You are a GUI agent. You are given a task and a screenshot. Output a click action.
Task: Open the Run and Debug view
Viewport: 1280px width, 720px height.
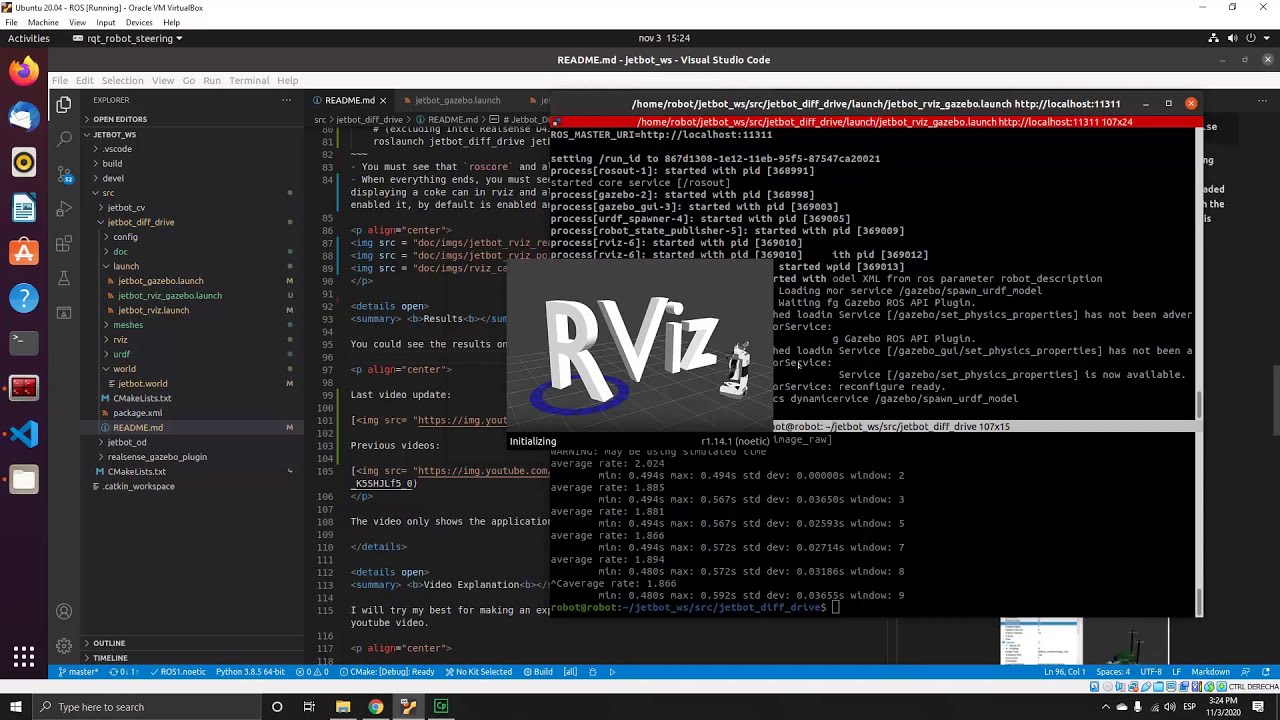64,209
